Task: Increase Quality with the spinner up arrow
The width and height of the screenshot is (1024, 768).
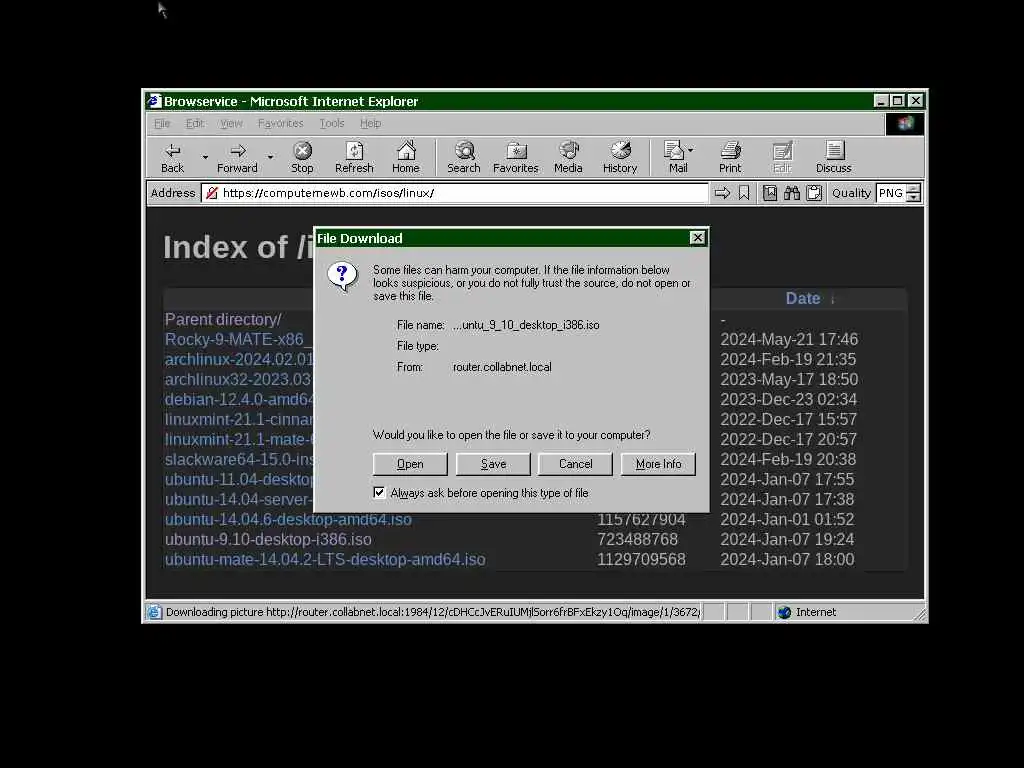Action: (x=914, y=189)
